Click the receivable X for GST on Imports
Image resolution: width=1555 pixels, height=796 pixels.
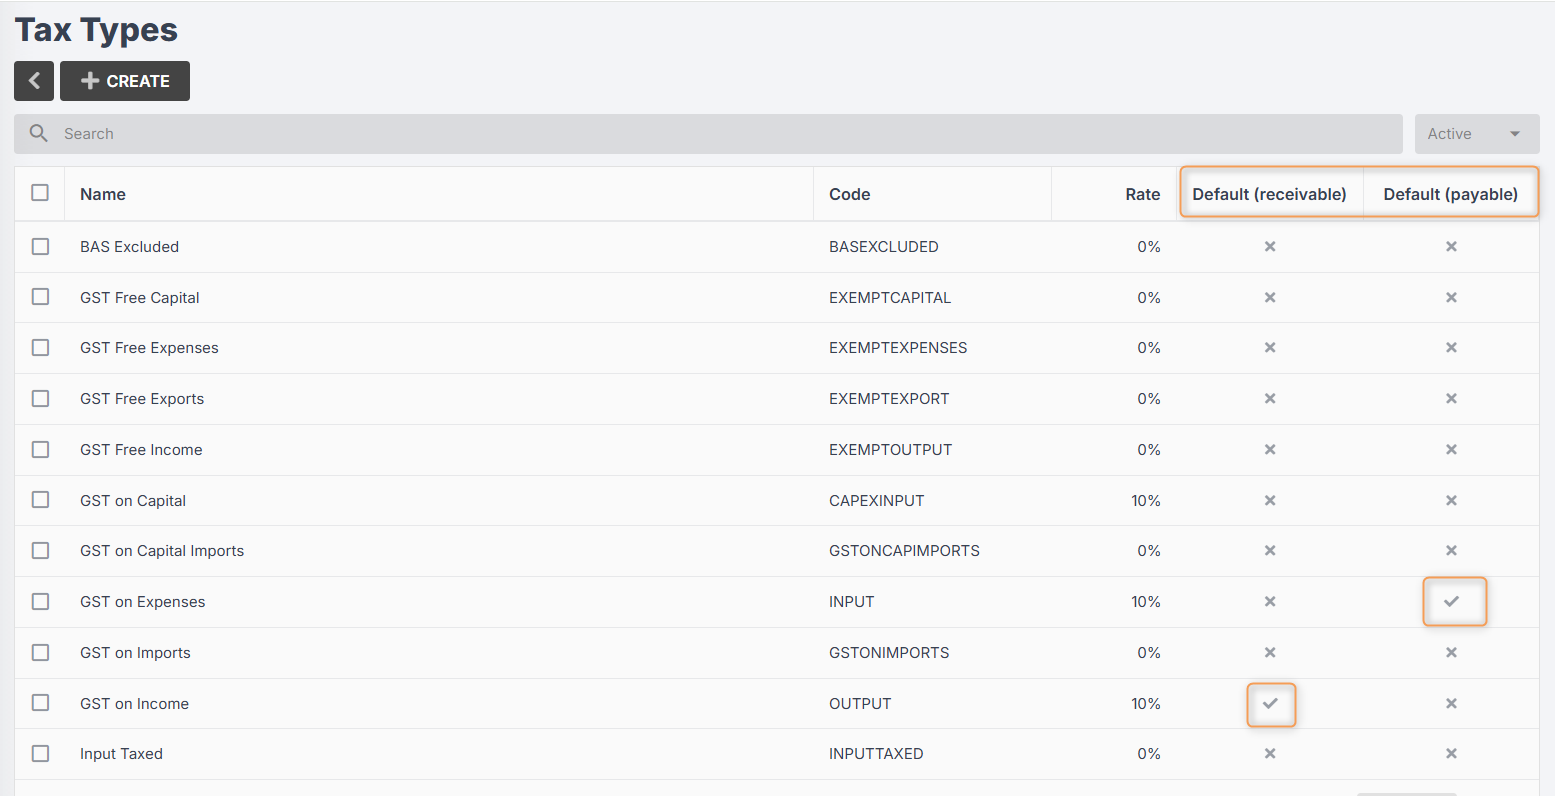point(1270,652)
